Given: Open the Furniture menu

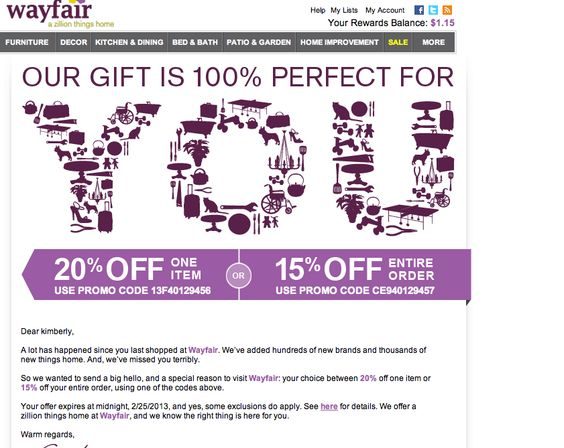Looking at the screenshot, I should click(27, 42).
